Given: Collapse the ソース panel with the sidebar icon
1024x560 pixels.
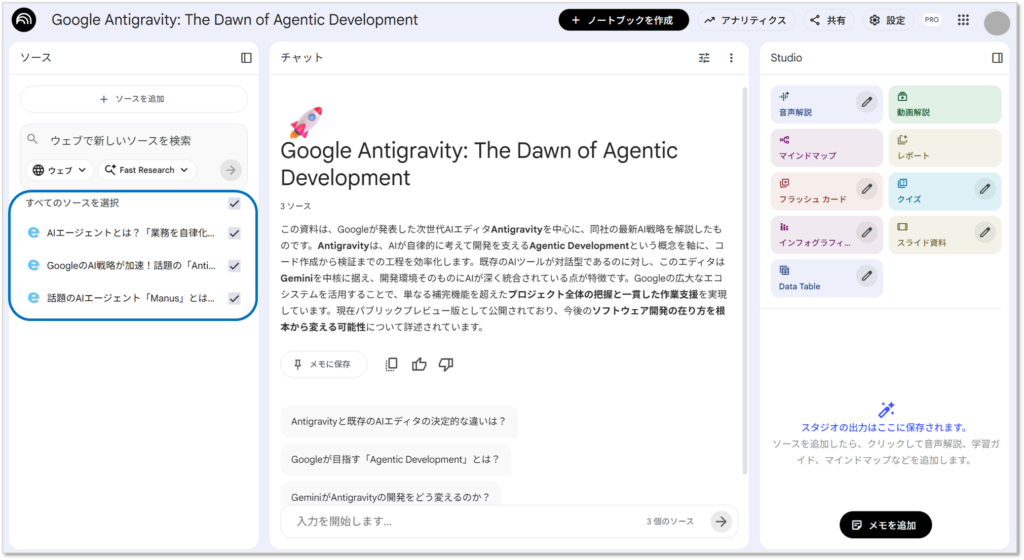Looking at the screenshot, I should click(246, 58).
